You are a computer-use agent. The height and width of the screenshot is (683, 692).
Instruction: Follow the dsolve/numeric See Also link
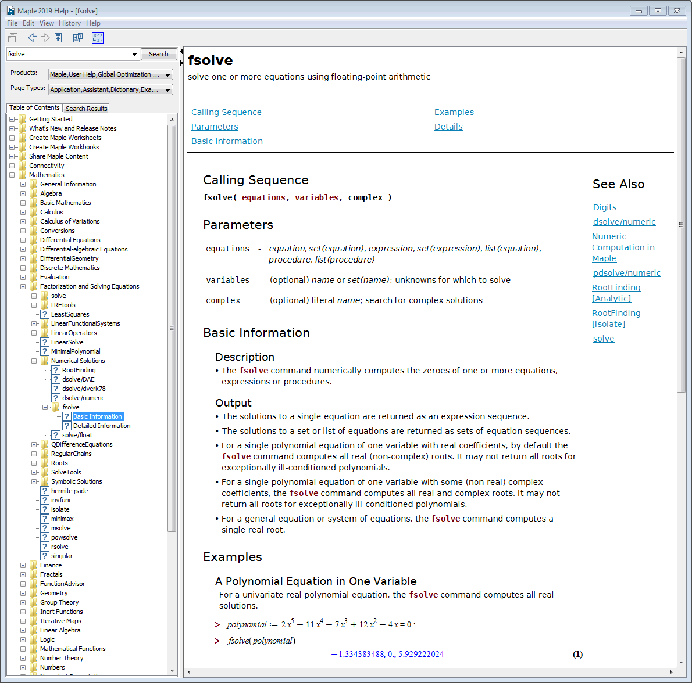tap(626, 220)
